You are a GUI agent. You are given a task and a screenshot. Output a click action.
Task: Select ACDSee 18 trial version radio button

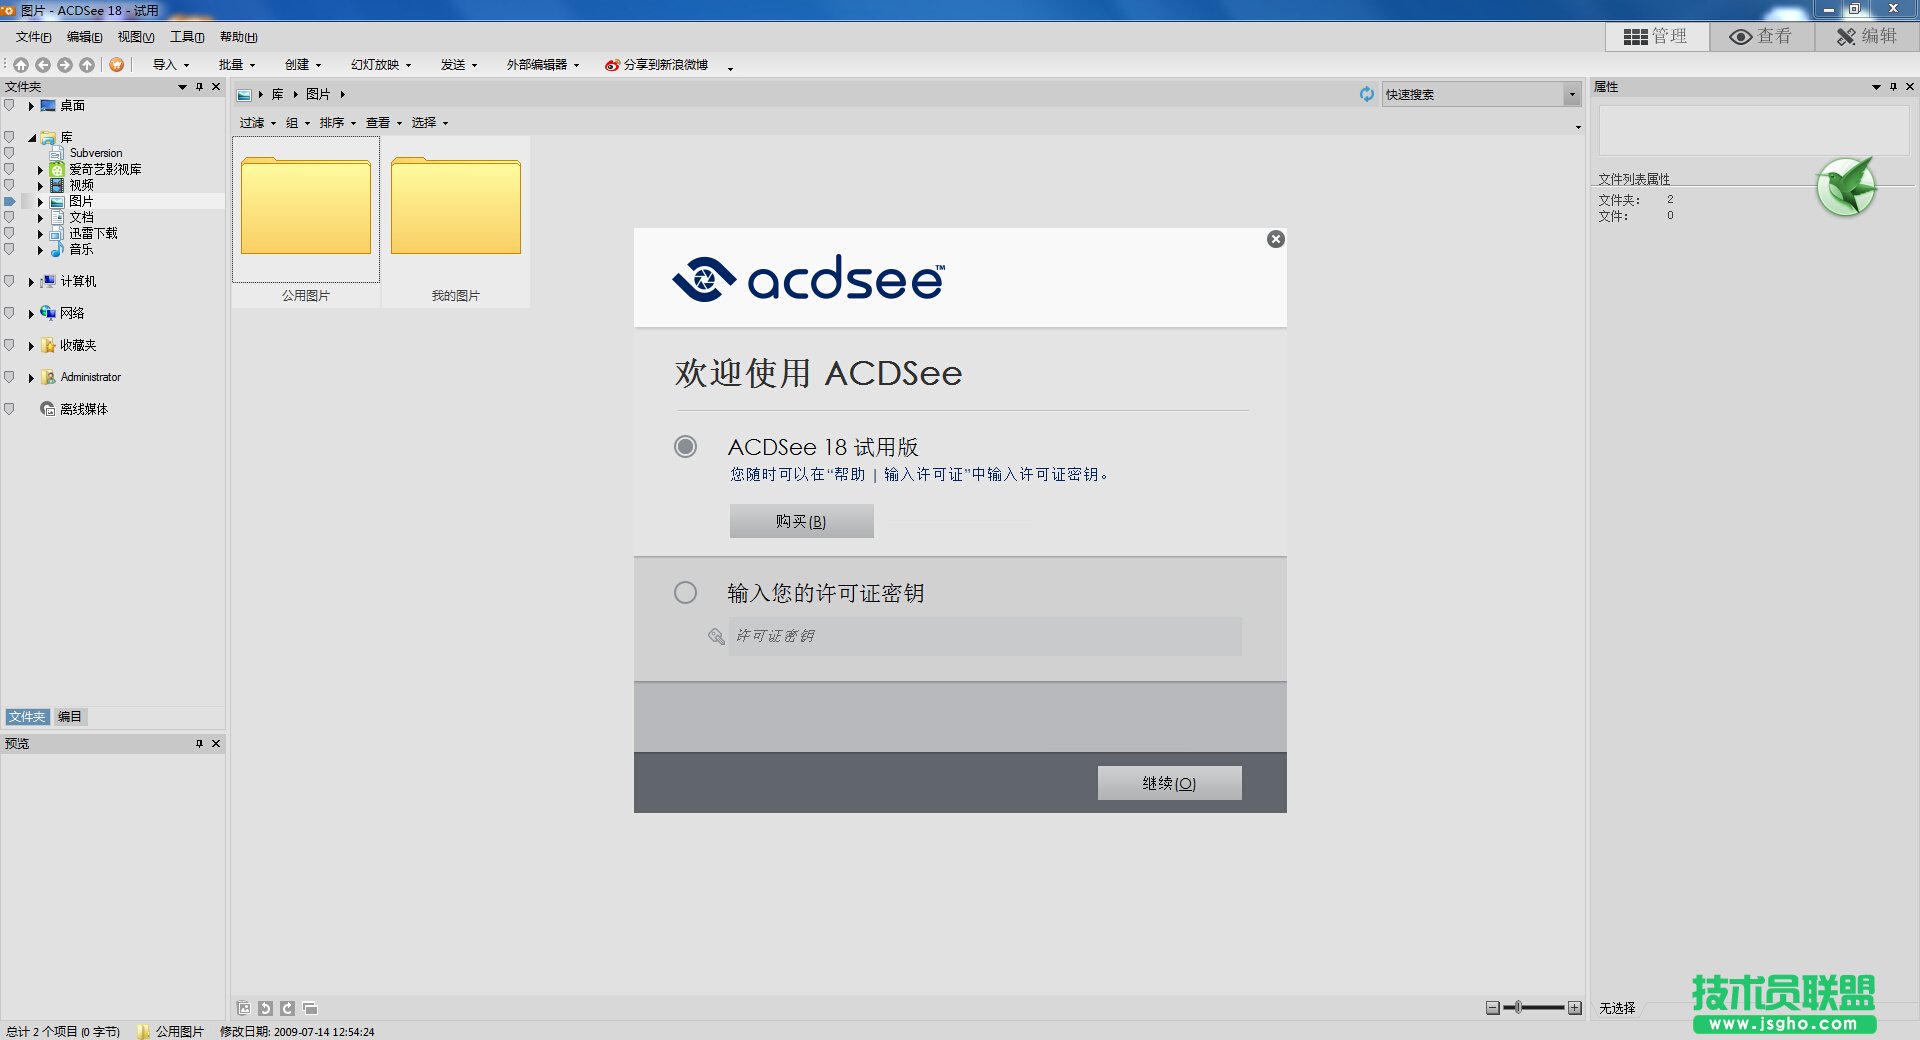(x=685, y=446)
